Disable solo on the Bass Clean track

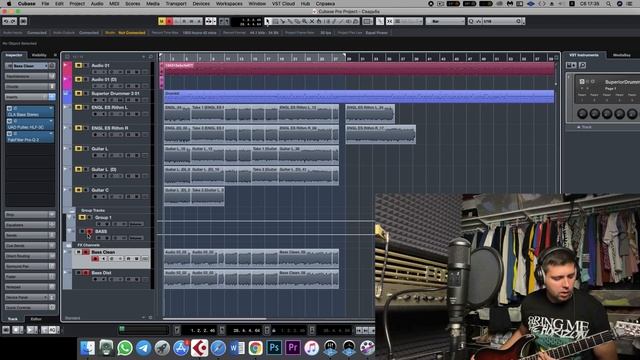pyautogui.click(x=86, y=252)
